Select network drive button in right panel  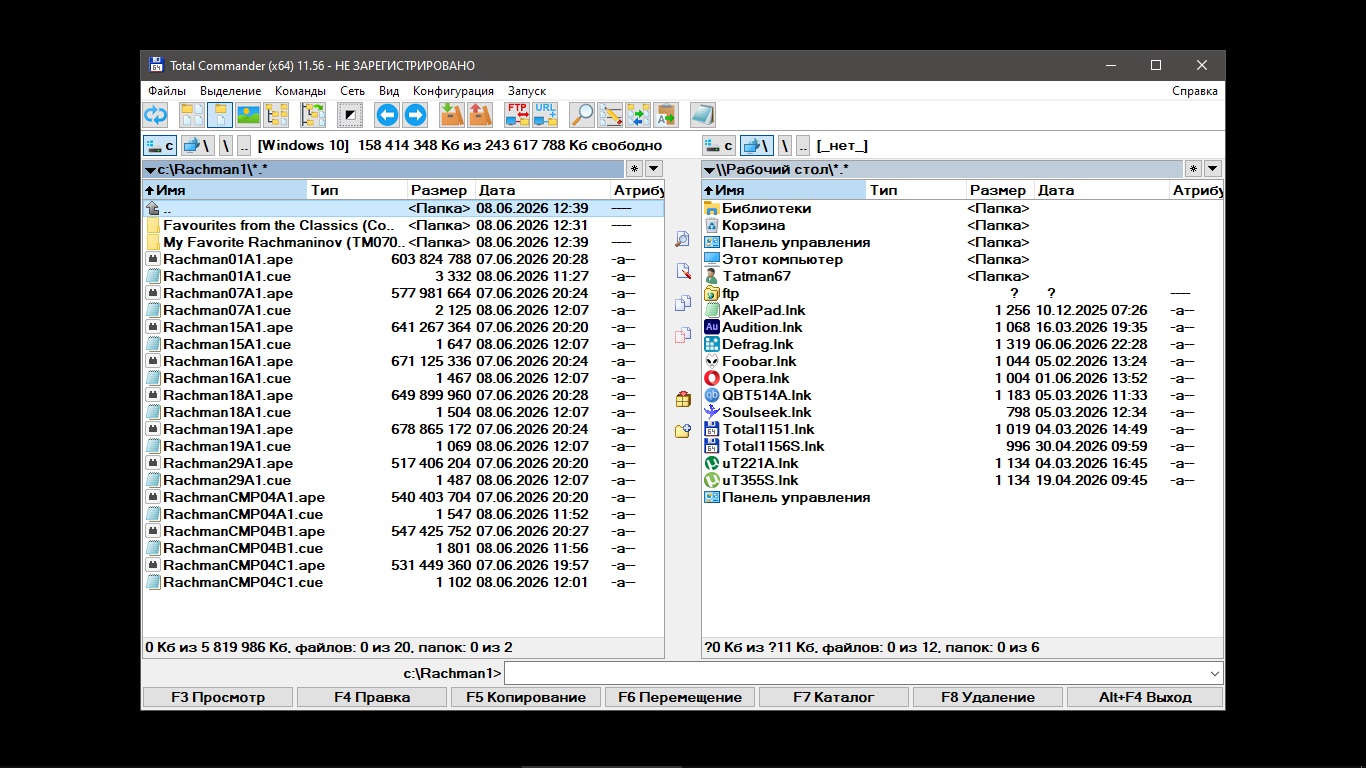(x=757, y=146)
